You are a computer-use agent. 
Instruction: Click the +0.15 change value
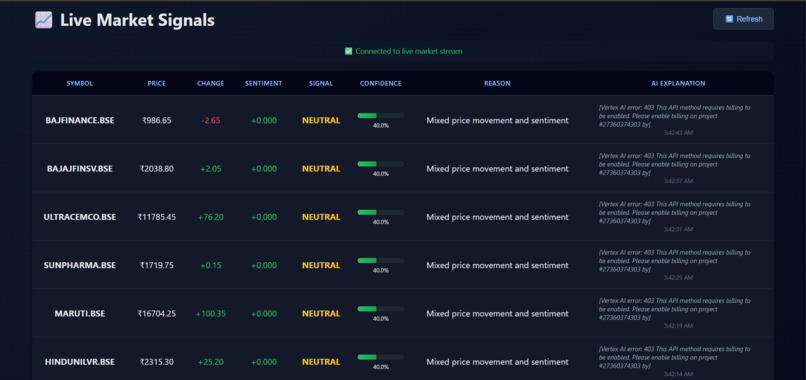click(211, 266)
